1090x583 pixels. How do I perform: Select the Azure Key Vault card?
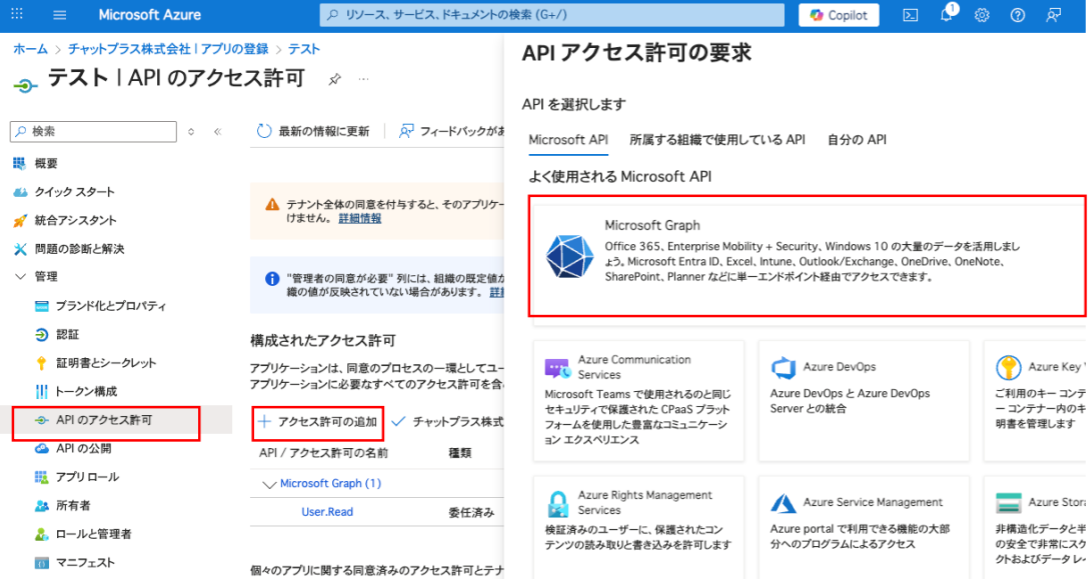pos(1036,400)
